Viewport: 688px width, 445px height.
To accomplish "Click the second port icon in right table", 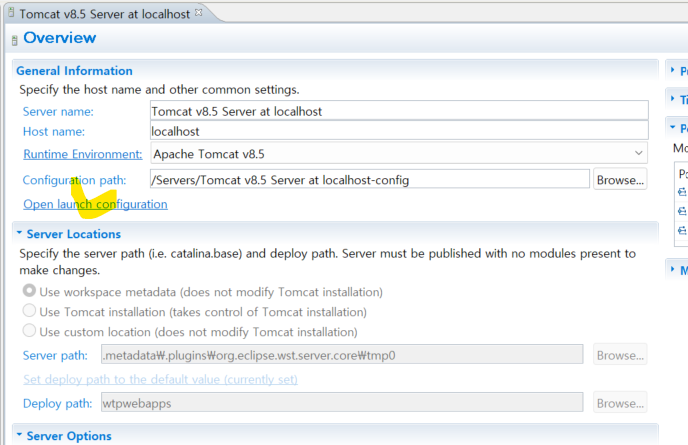I will click(682, 211).
